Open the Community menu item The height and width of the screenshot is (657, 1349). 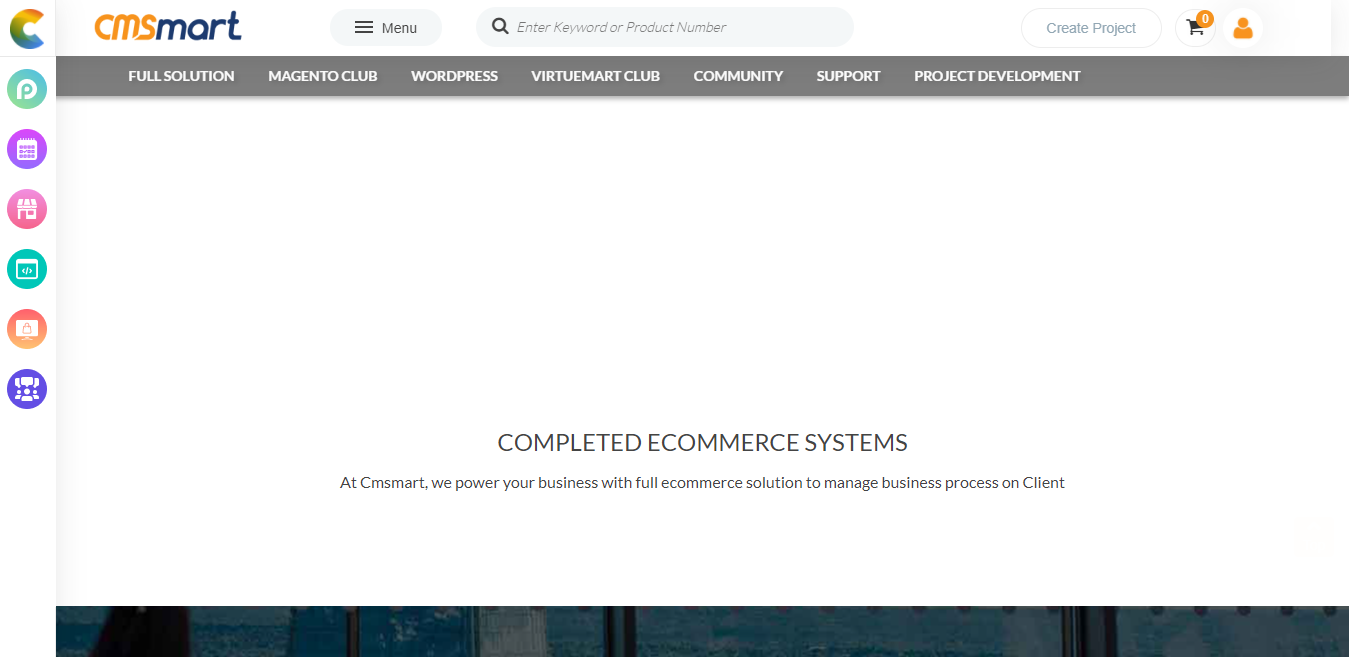tap(738, 76)
